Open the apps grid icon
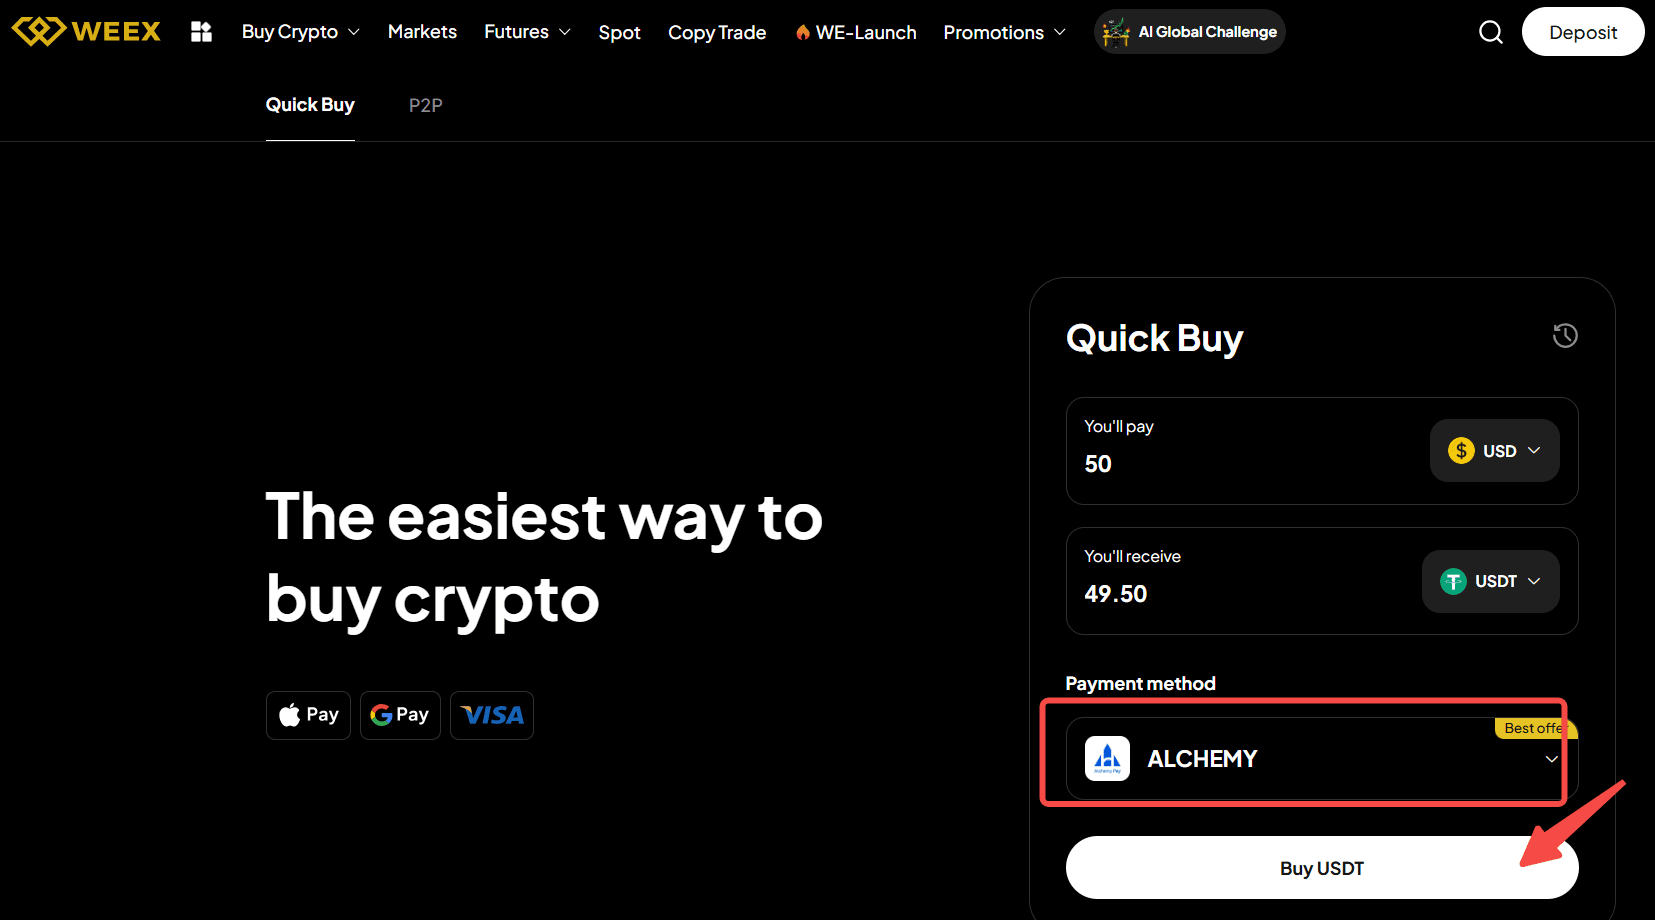Screen dimensions: 1655x920 click(202, 32)
